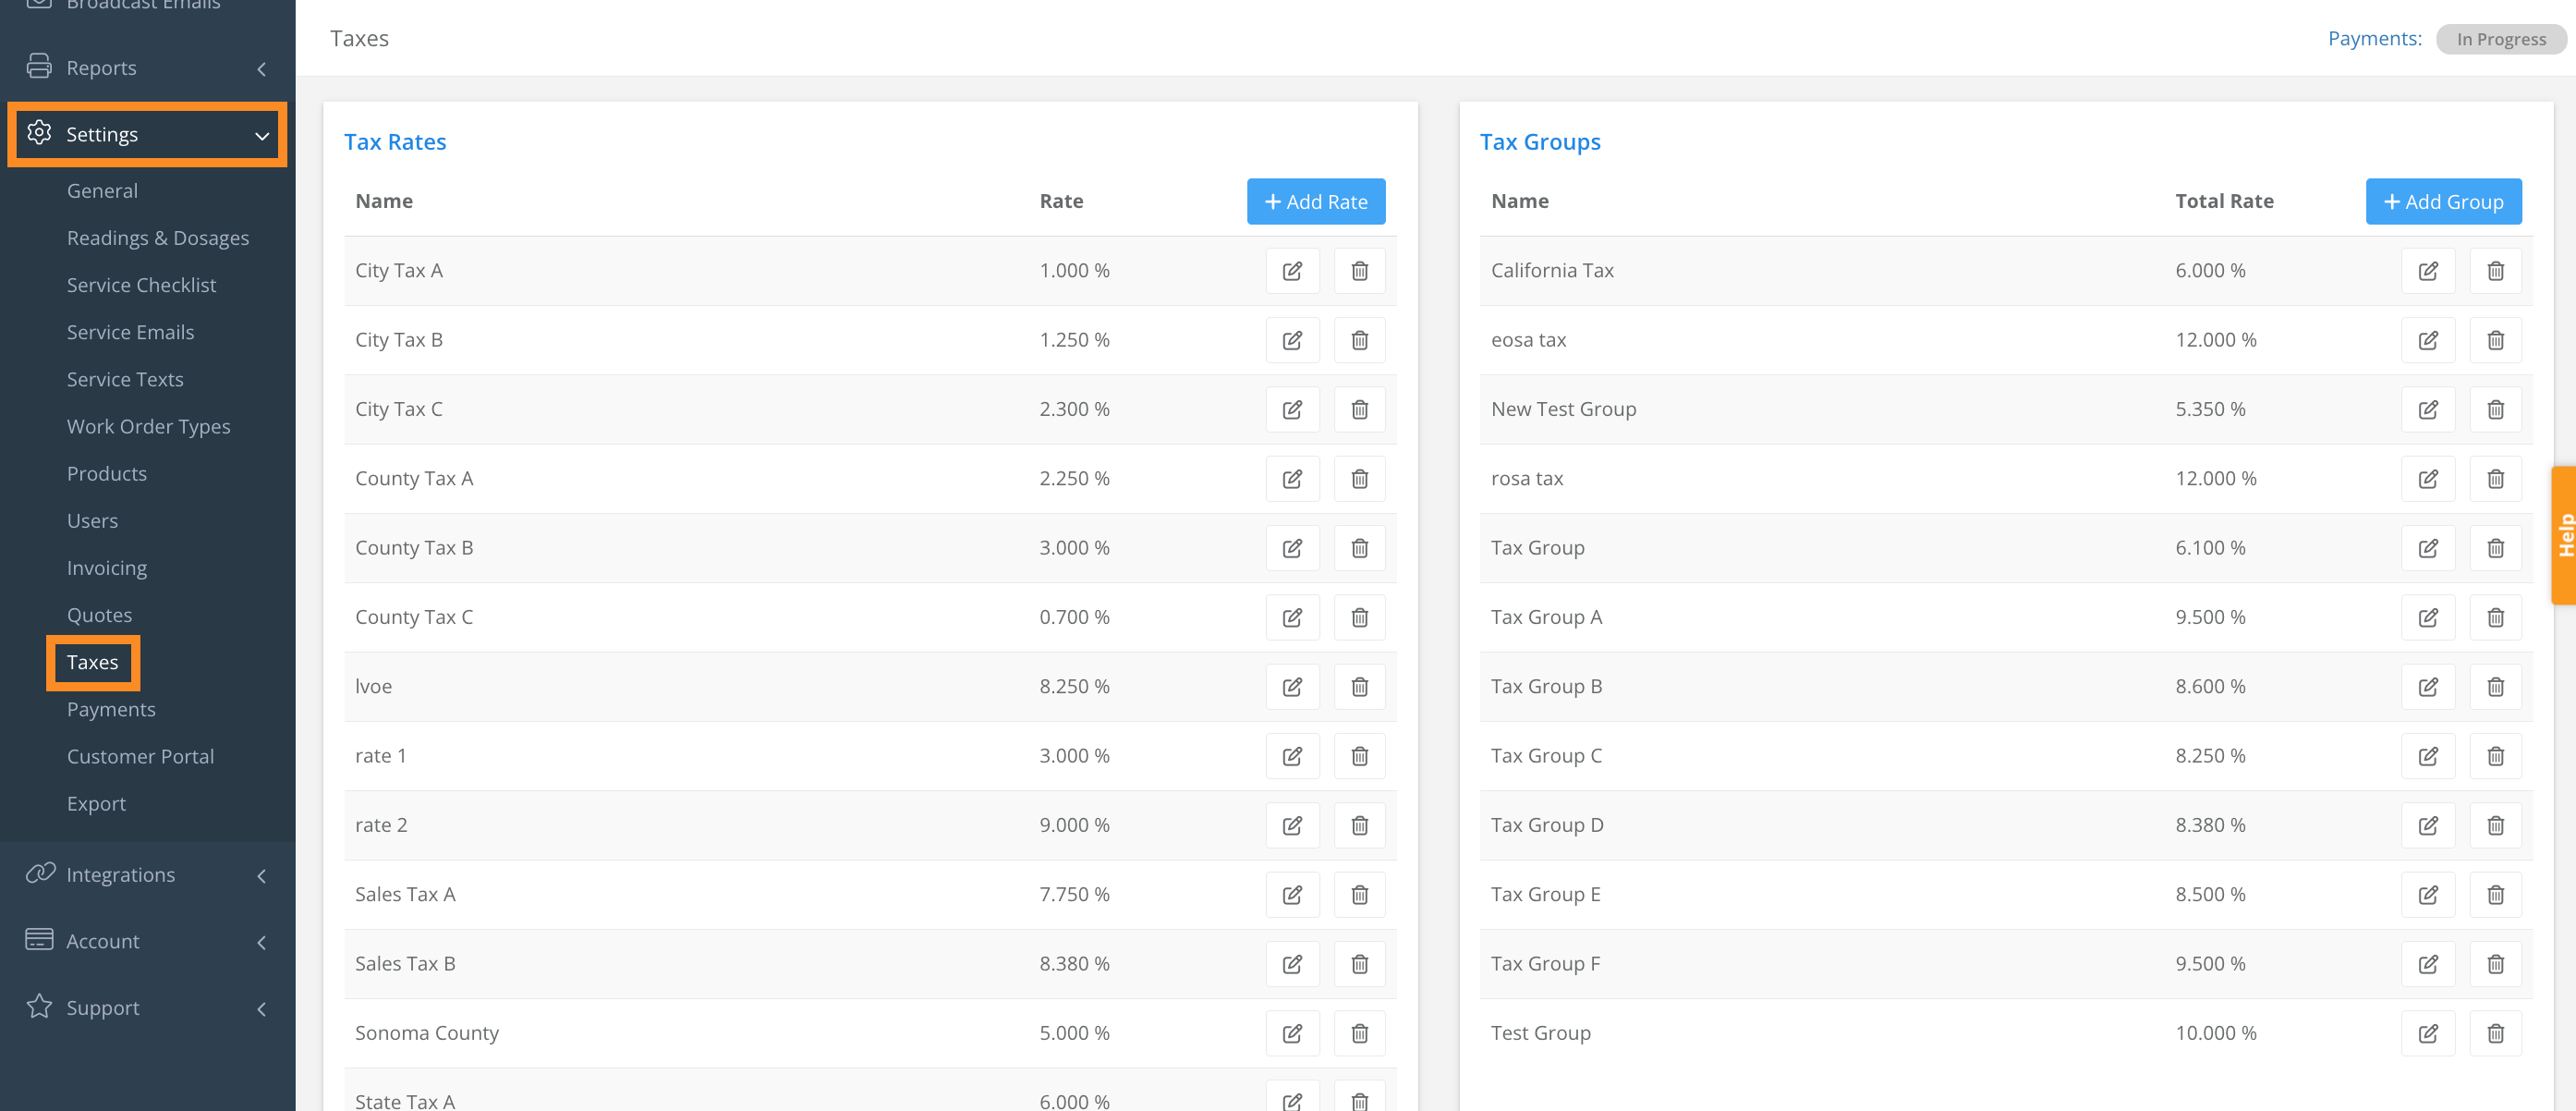The width and height of the screenshot is (2576, 1111).
Task: Open Readings & Dosages settings
Action: [158, 238]
